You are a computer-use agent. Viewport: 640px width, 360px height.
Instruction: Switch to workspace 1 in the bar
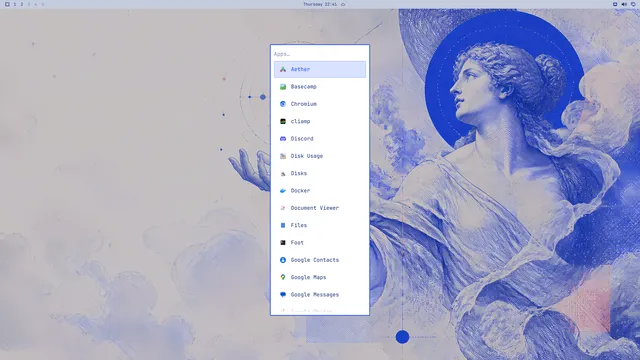pos(15,4)
